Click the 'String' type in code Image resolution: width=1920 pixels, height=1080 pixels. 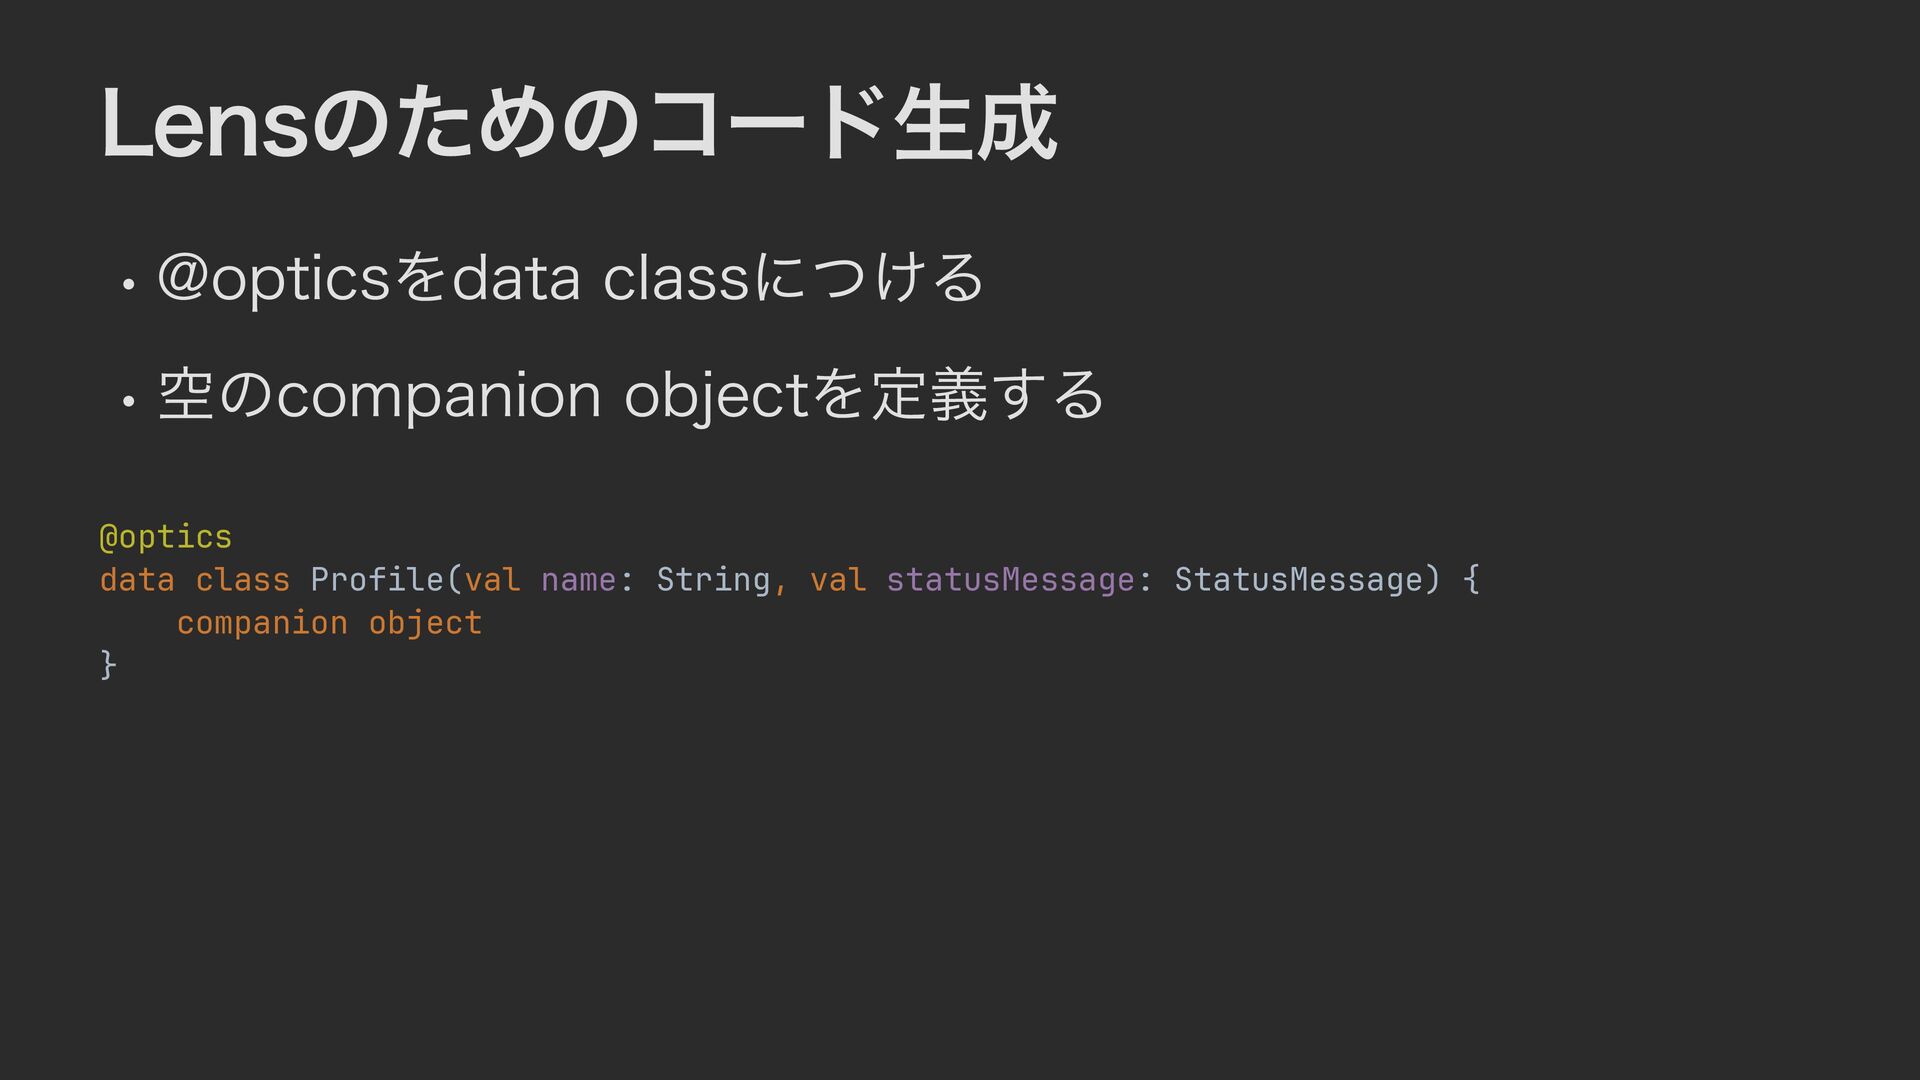[x=713, y=580]
